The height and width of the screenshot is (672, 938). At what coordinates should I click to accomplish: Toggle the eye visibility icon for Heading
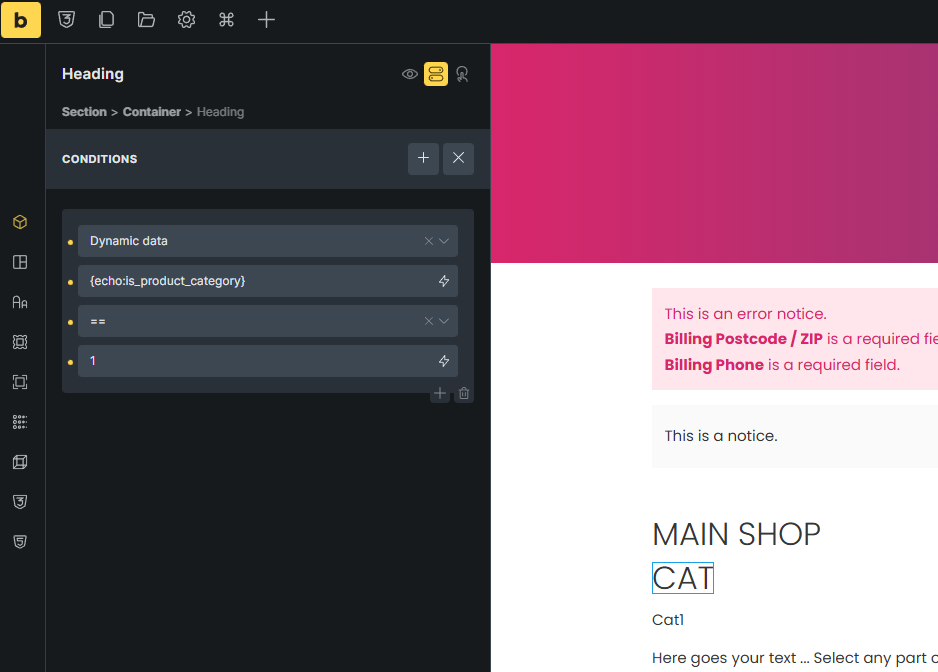[409, 74]
